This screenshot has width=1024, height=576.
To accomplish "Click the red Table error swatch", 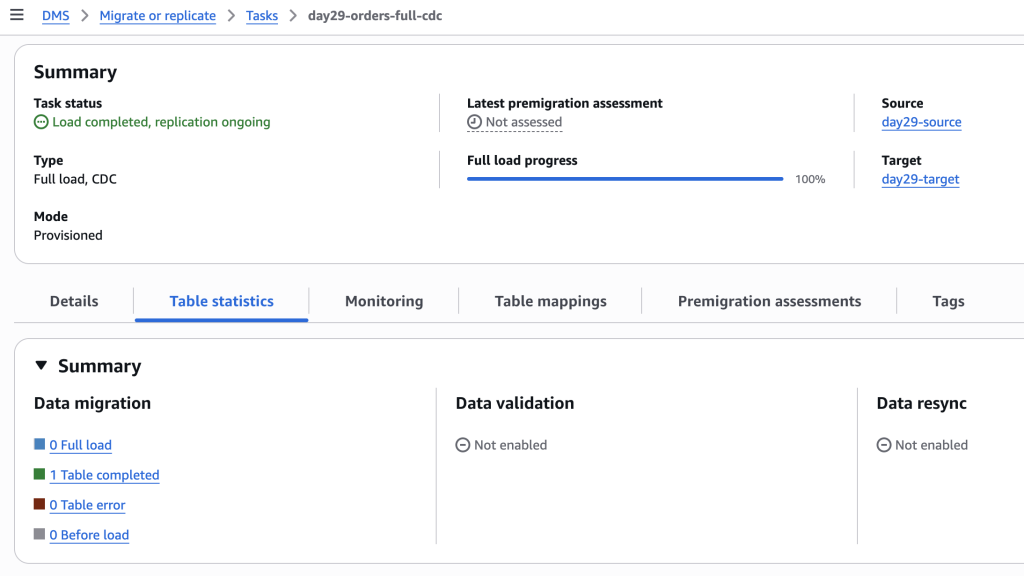I will tap(40, 504).
